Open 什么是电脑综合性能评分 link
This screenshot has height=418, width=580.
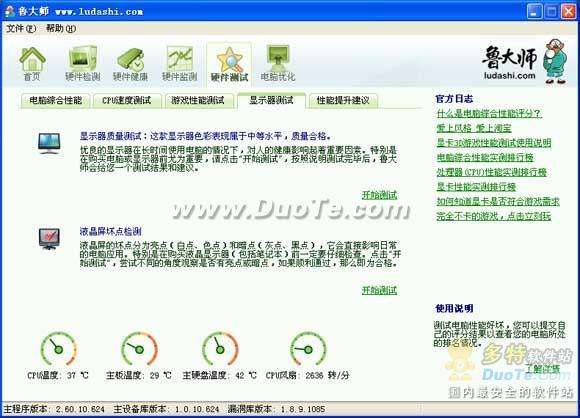coord(489,114)
